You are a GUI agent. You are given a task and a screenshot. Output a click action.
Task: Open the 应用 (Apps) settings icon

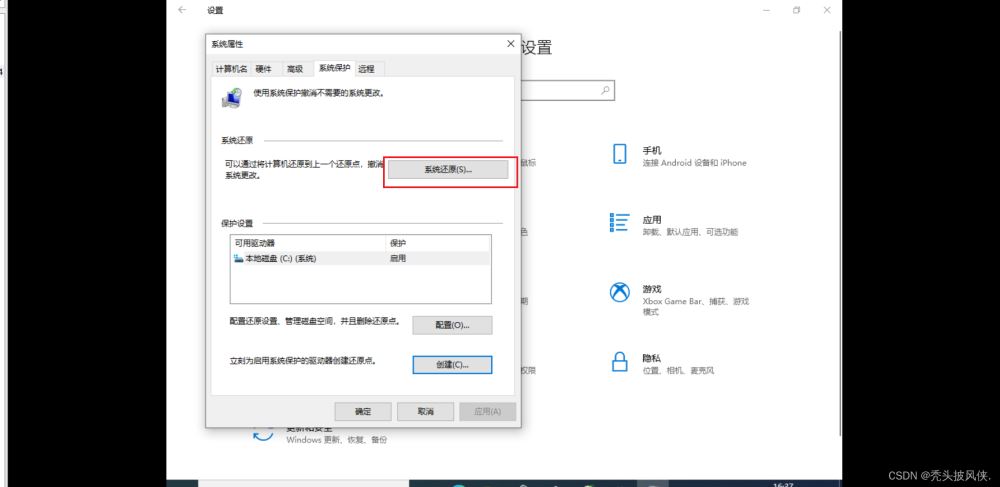[x=619, y=224]
